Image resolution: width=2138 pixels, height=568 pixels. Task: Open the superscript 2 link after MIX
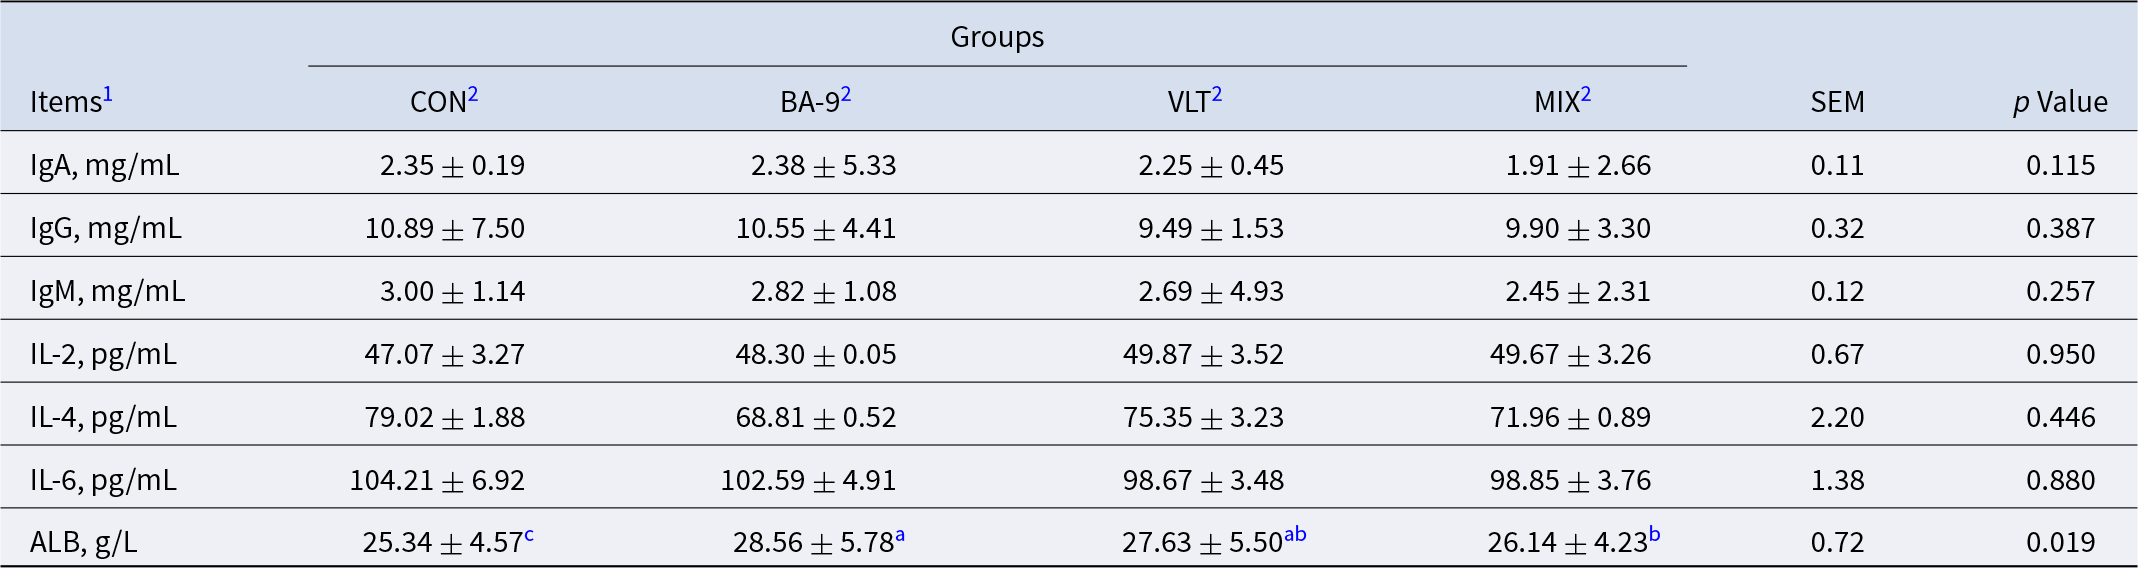[x=1585, y=95]
